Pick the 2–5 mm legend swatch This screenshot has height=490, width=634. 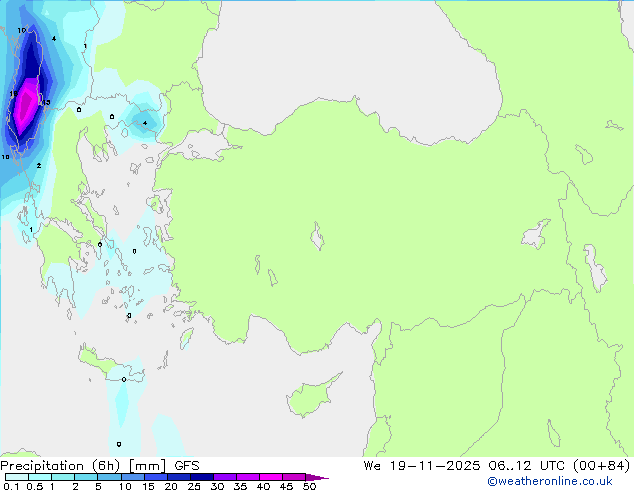86,477
